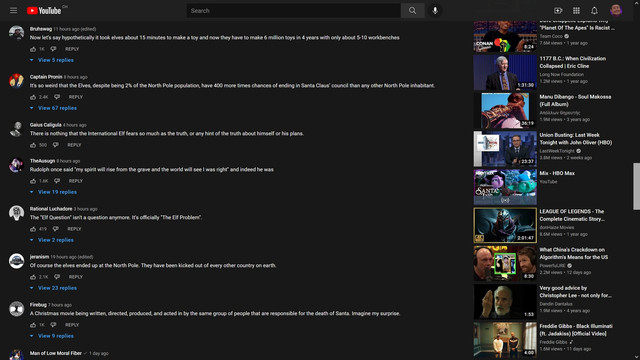Expand View 19 replies
The width and height of the screenshot is (640, 360).
tap(53, 192)
